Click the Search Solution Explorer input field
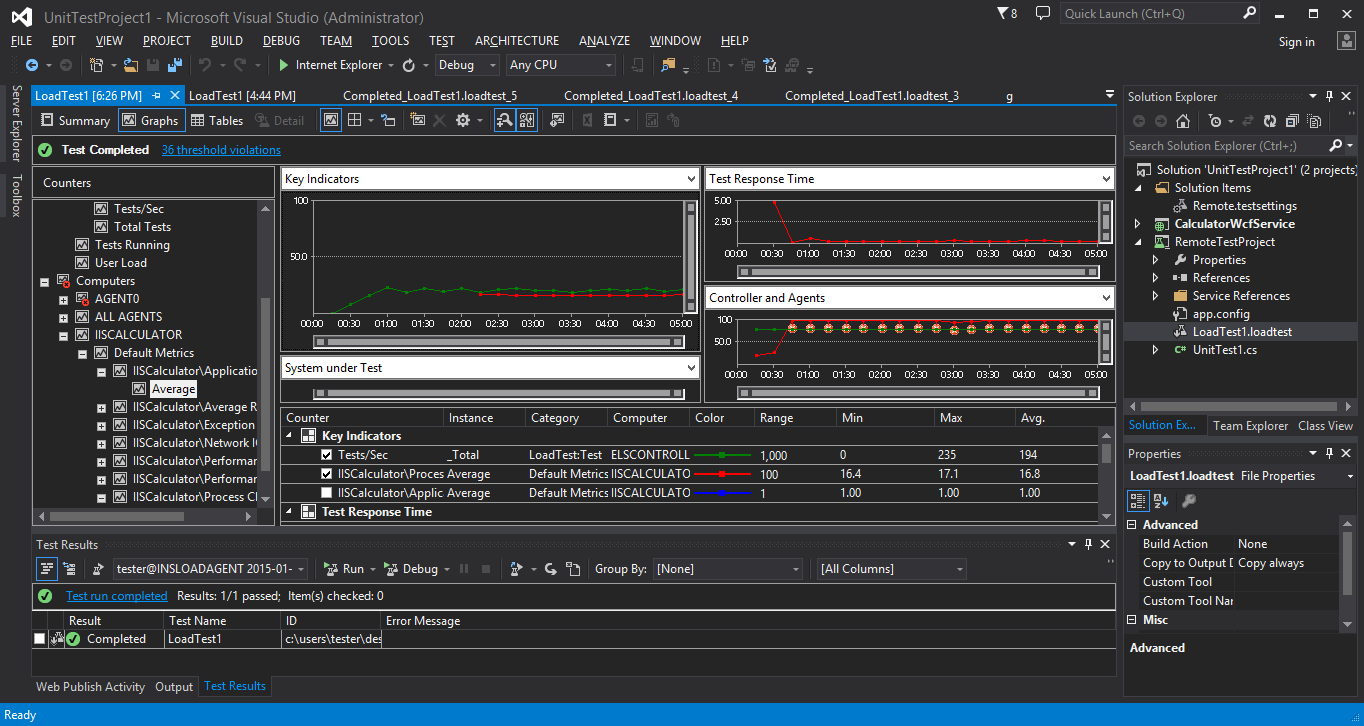This screenshot has width=1364, height=726. click(1226, 146)
